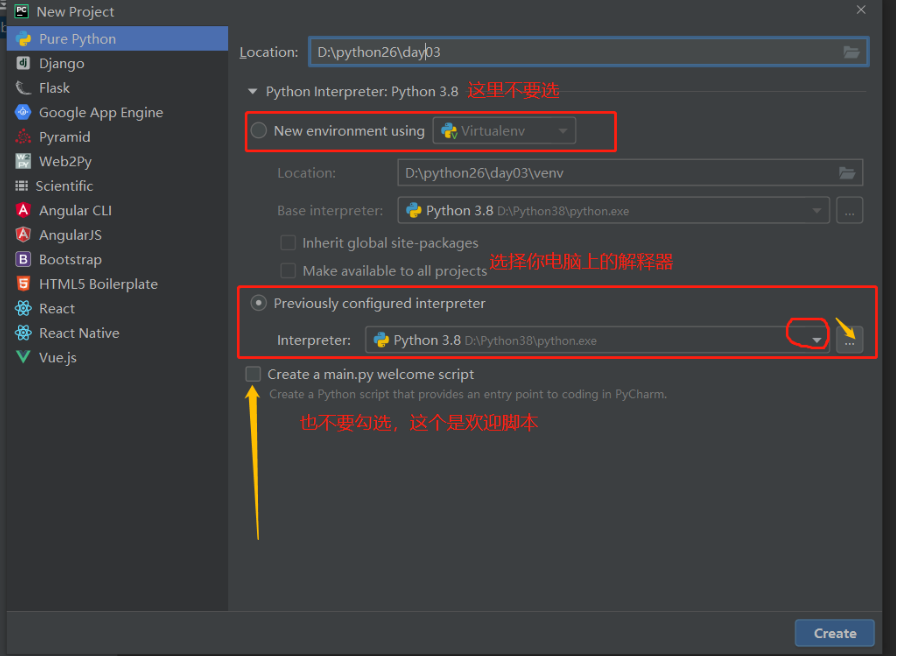
Task: Browse for the venv location folder
Action: click(x=847, y=173)
